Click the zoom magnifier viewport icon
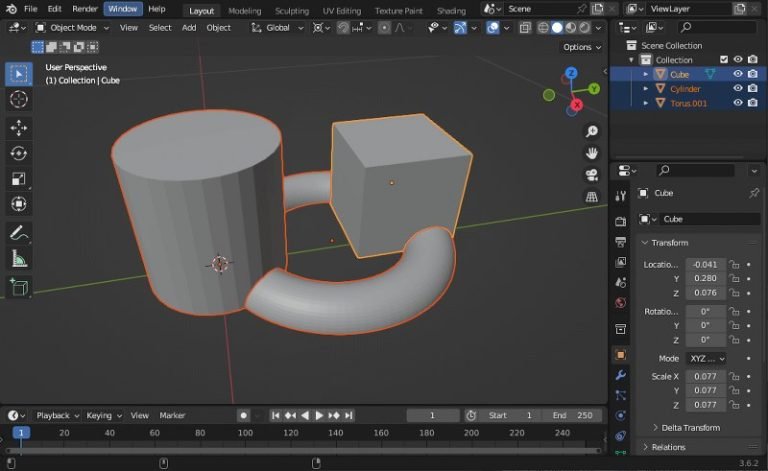This screenshot has height=471, width=768. tap(592, 132)
